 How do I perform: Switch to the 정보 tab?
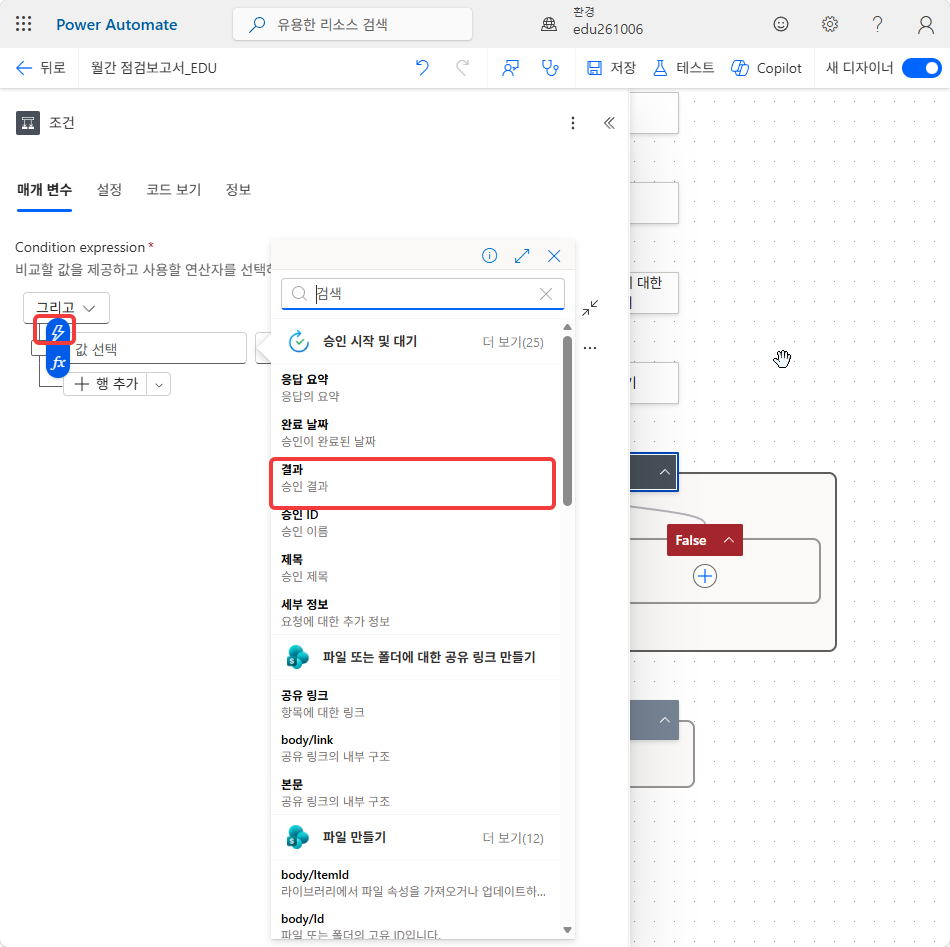click(x=238, y=190)
